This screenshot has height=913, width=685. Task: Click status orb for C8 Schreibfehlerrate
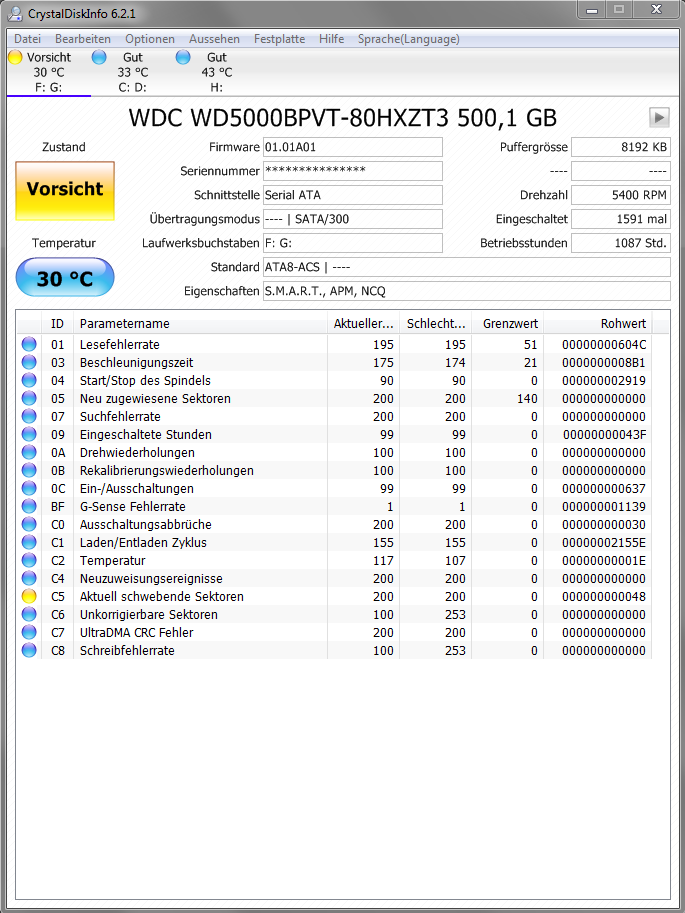pos(29,651)
